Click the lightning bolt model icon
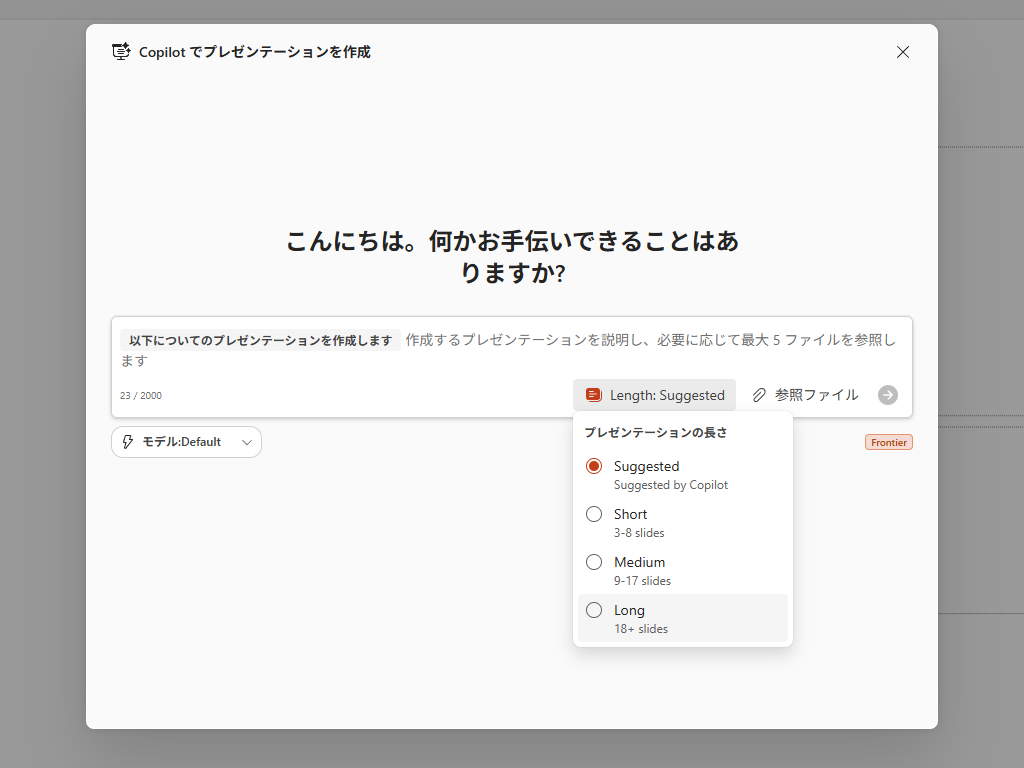The width and height of the screenshot is (1024, 768). pos(128,442)
